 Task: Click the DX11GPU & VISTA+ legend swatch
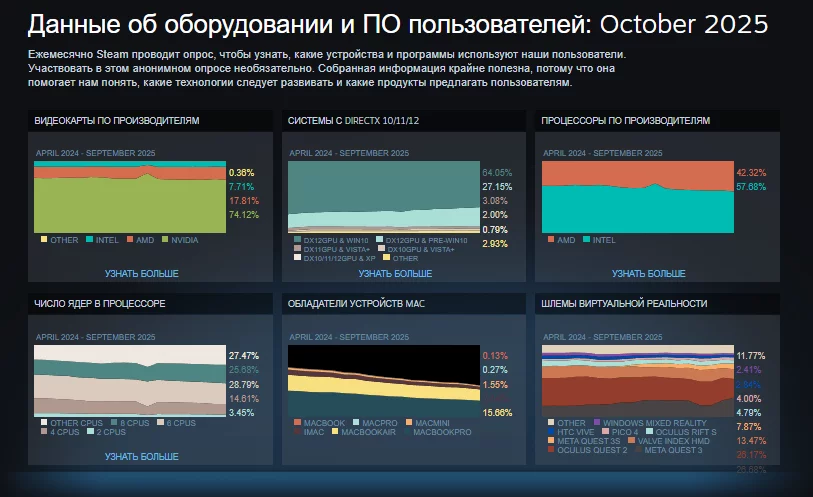[x=297, y=249]
